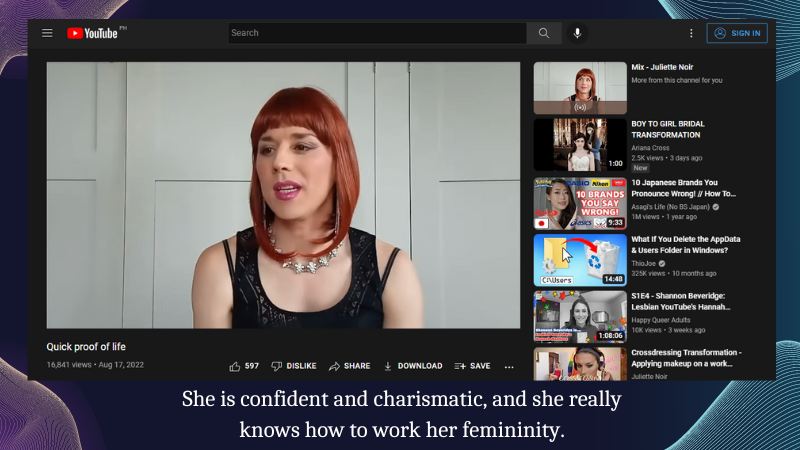This screenshot has width=800, height=450.
Task: Type in the Search field
Action: point(378,33)
